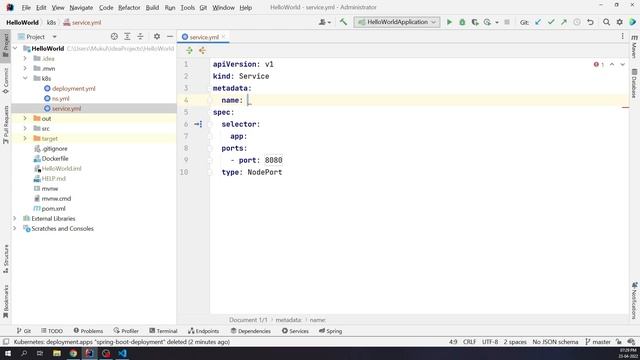The width and height of the screenshot is (640, 360).
Task: Expand External Libraries node
Action: click(x=15, y=218)
